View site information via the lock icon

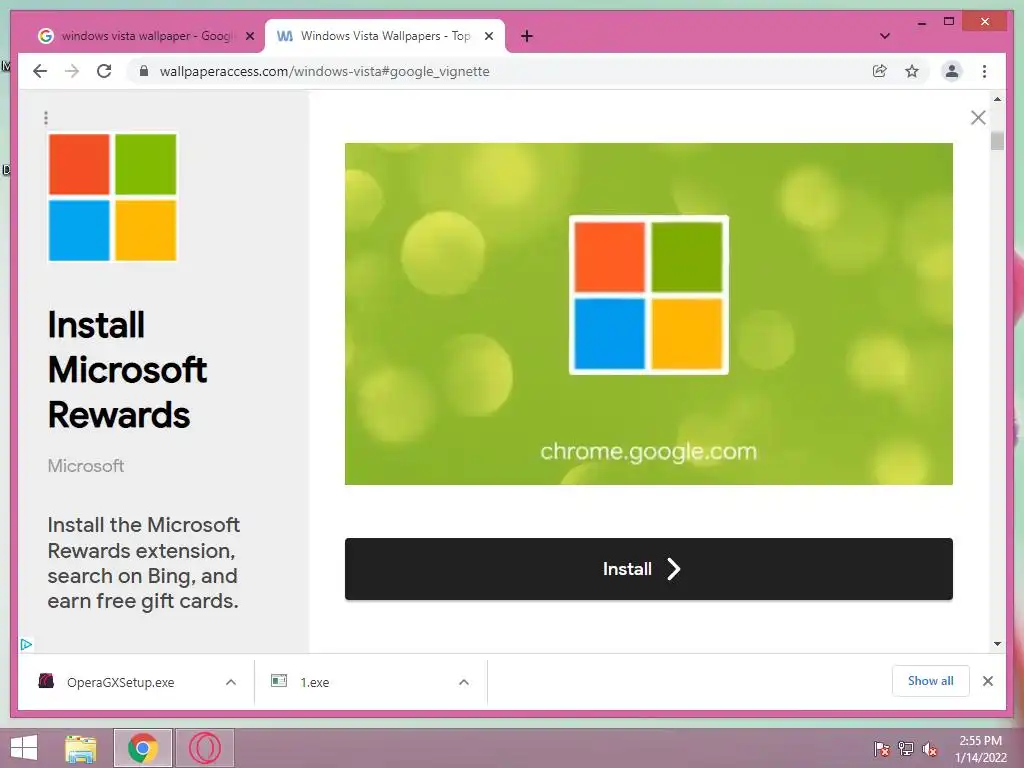[x=144, y=71]
